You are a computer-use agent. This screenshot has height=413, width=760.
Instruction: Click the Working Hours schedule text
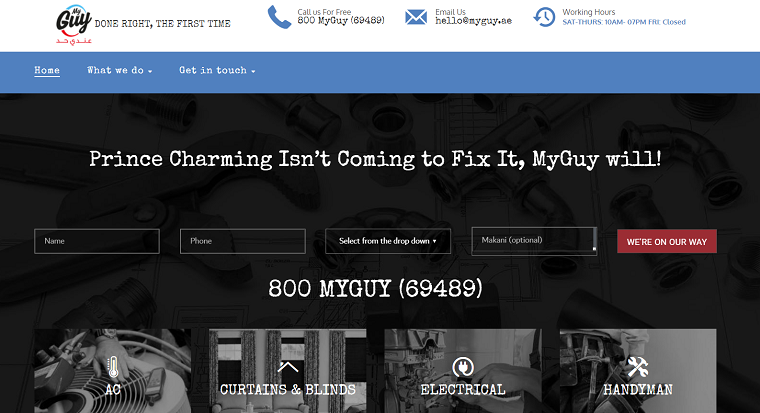pos(624,22)
